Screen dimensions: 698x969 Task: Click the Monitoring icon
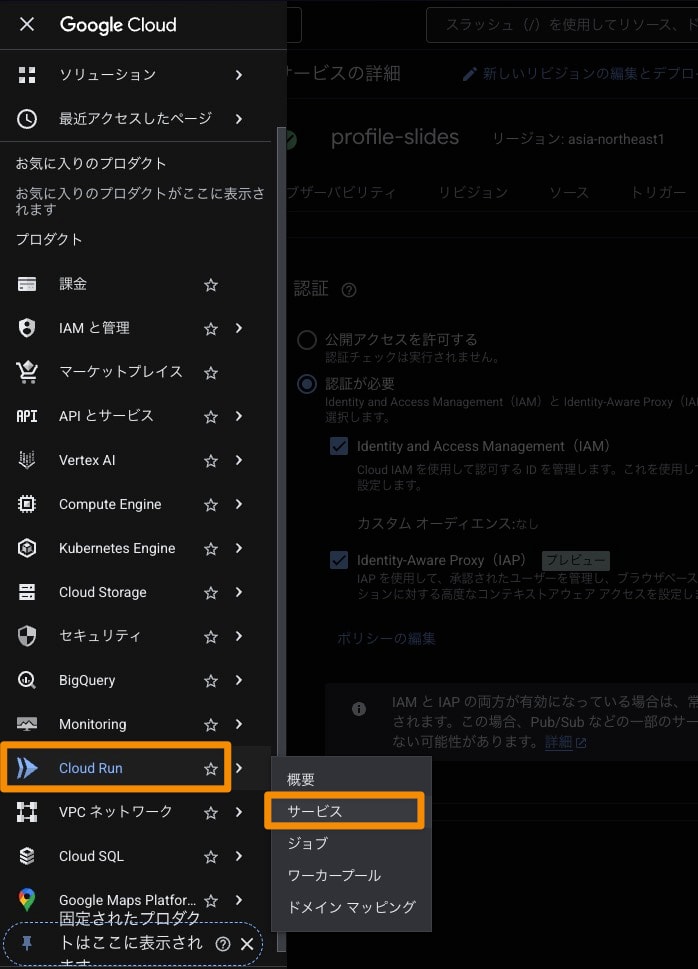click(27, 724)
